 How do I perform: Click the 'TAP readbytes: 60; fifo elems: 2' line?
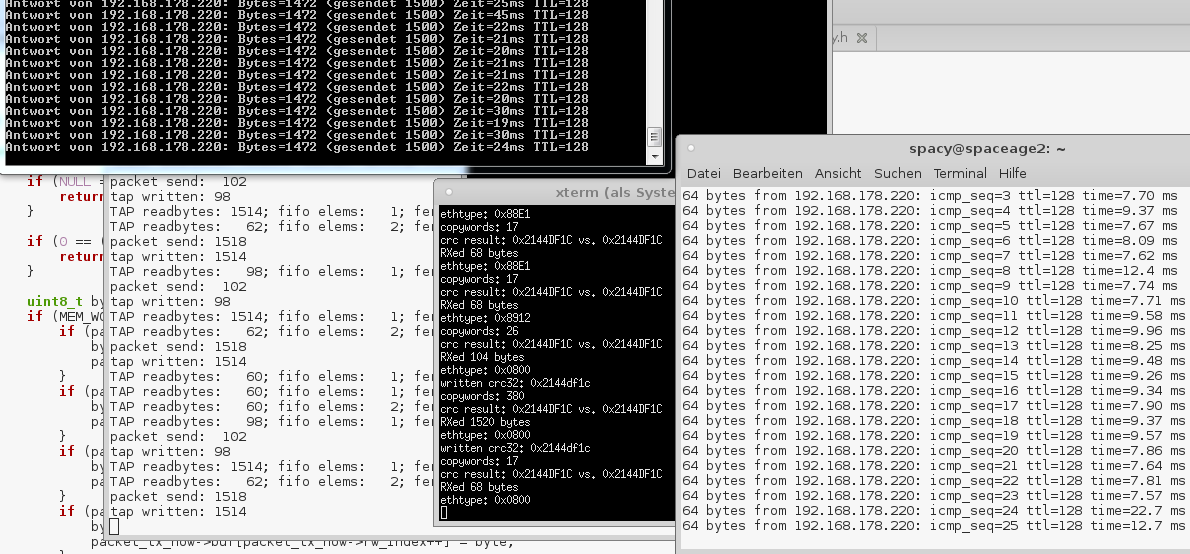click(272, 406)
